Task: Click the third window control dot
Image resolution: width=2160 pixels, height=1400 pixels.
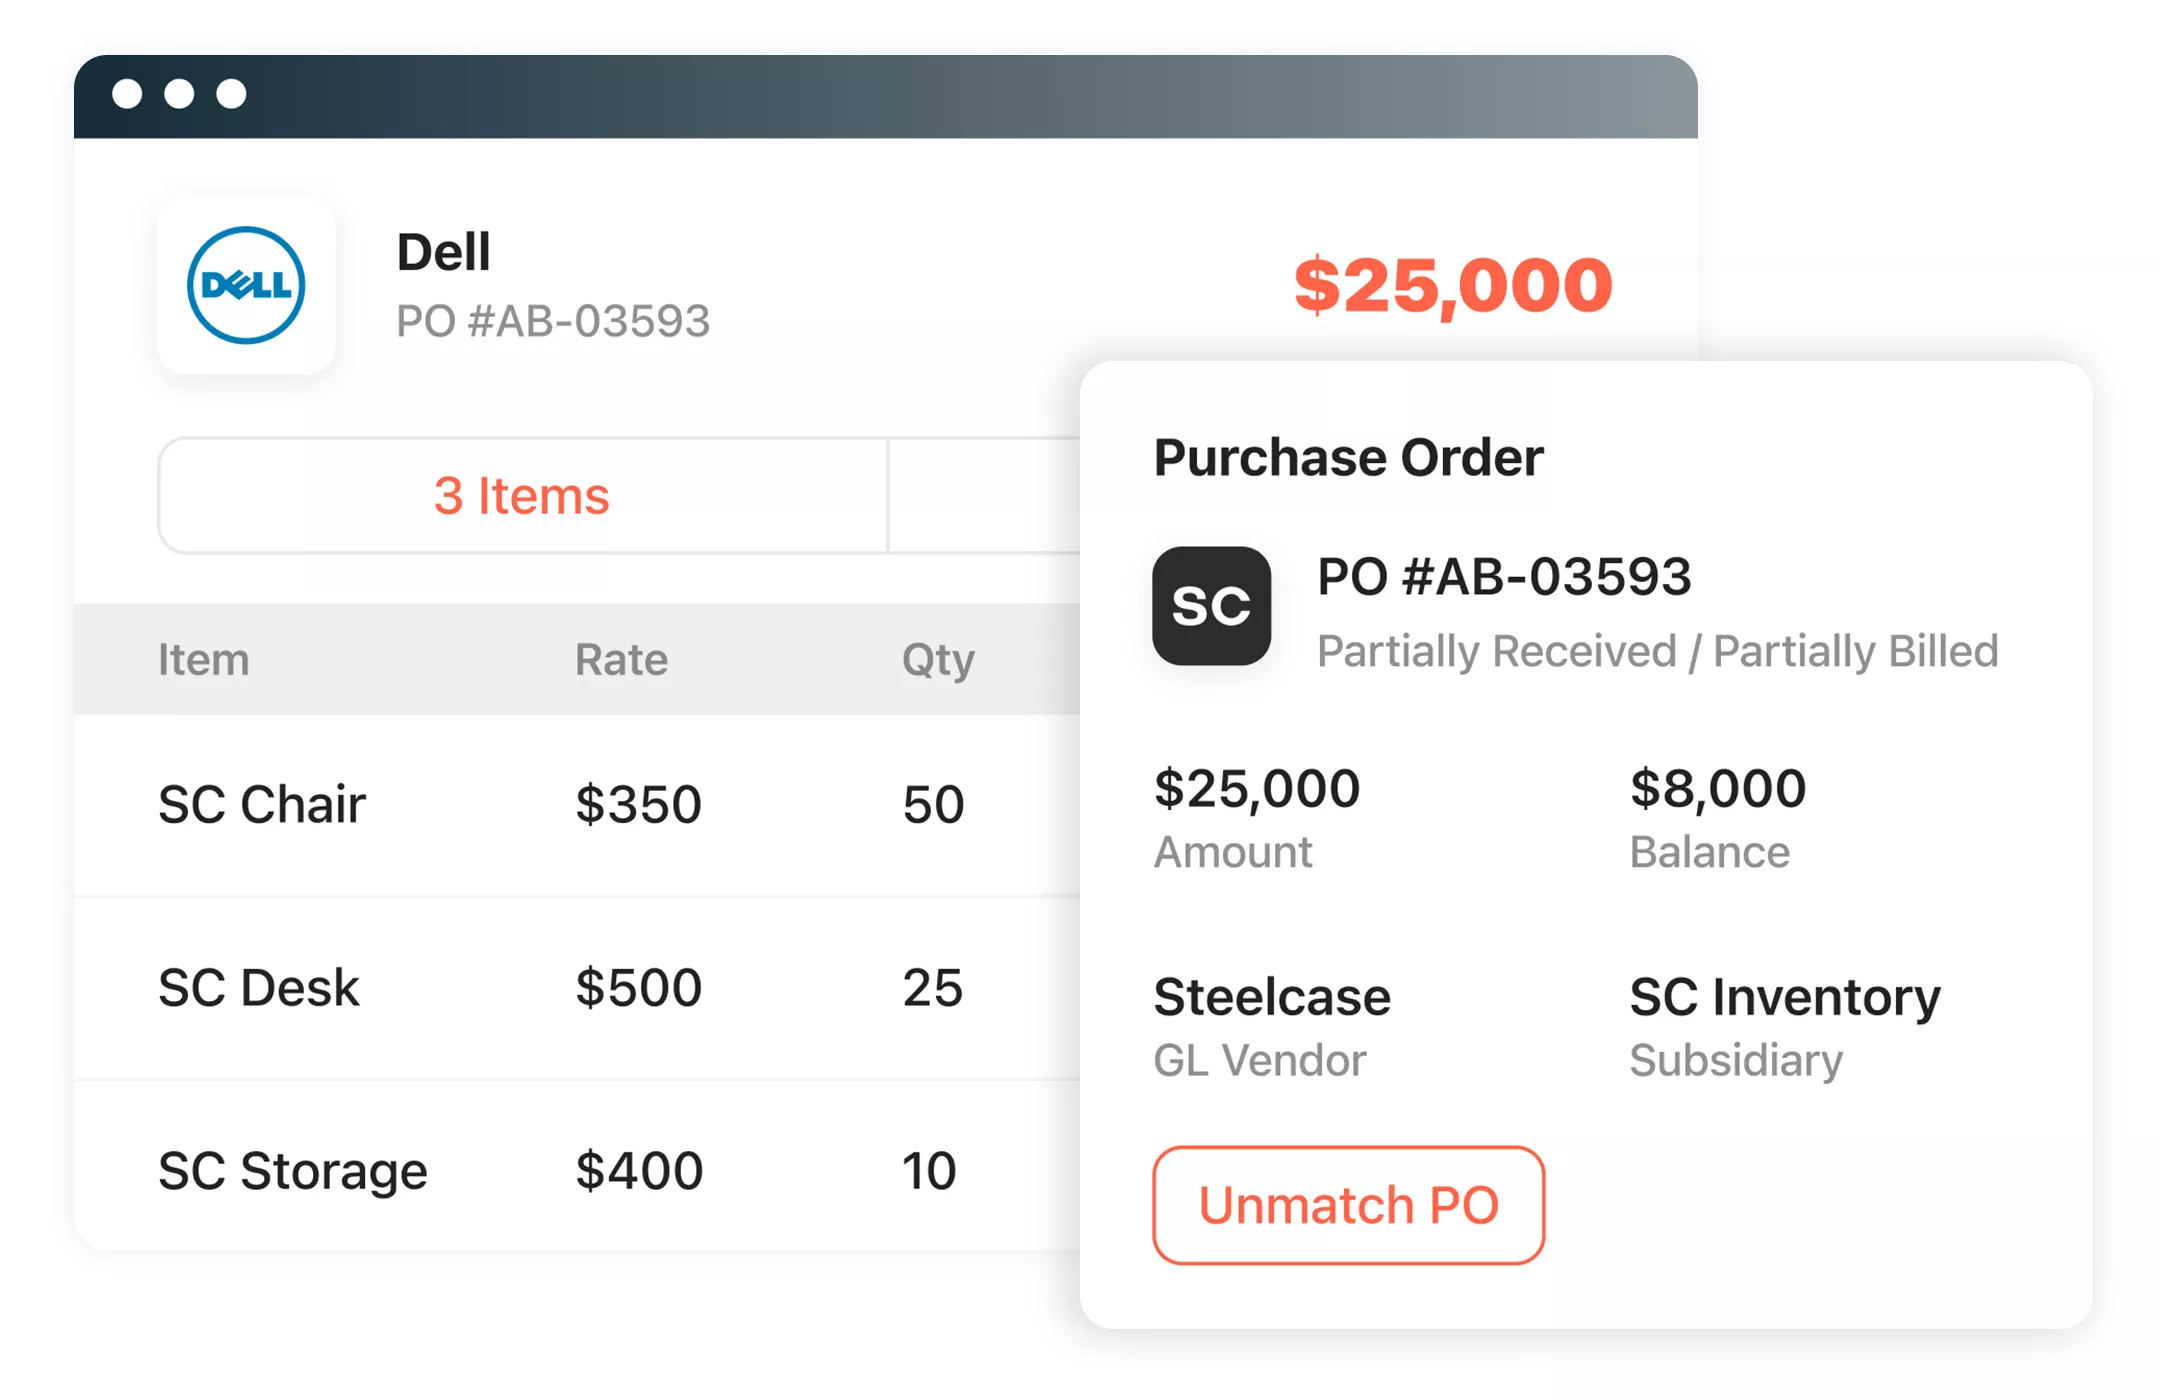Action: pyautogui.click(x=231, y=94)
